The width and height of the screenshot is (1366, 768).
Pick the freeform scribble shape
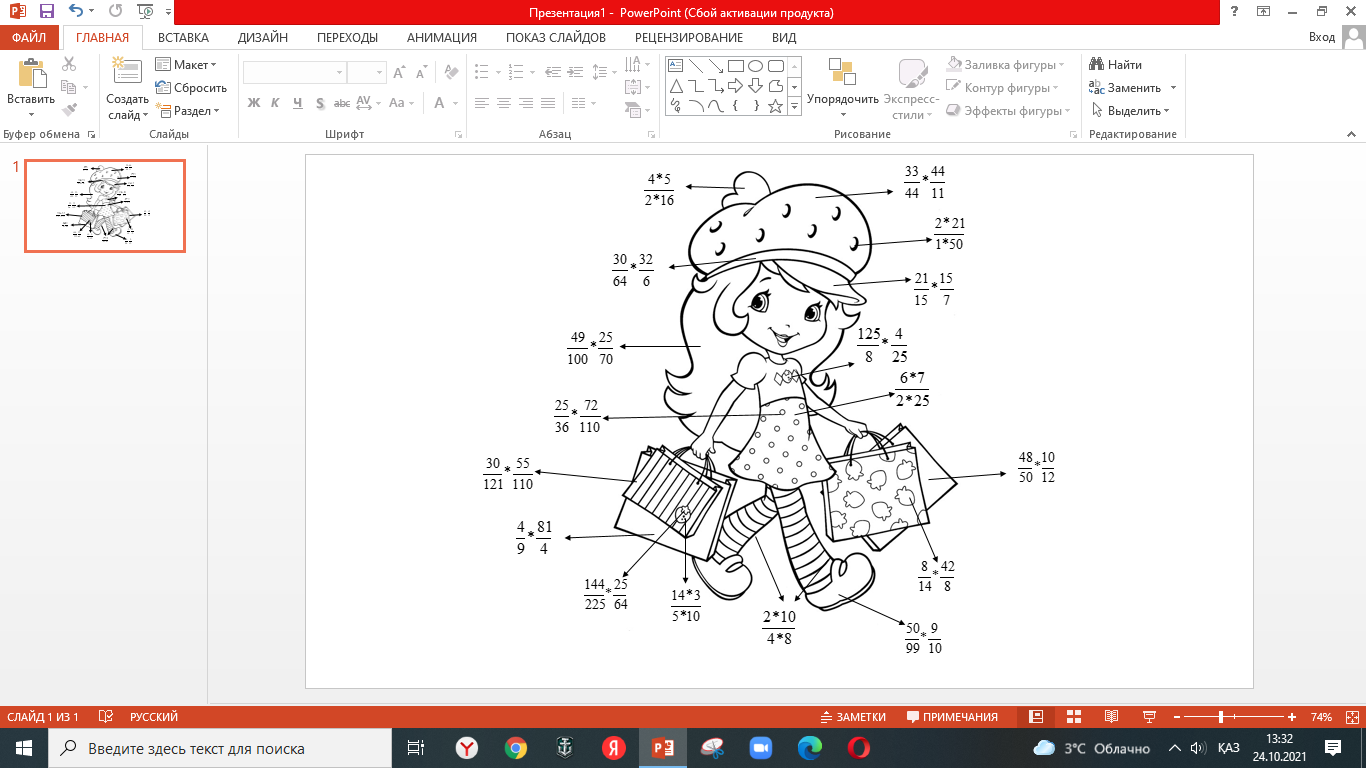pos(676,105)
